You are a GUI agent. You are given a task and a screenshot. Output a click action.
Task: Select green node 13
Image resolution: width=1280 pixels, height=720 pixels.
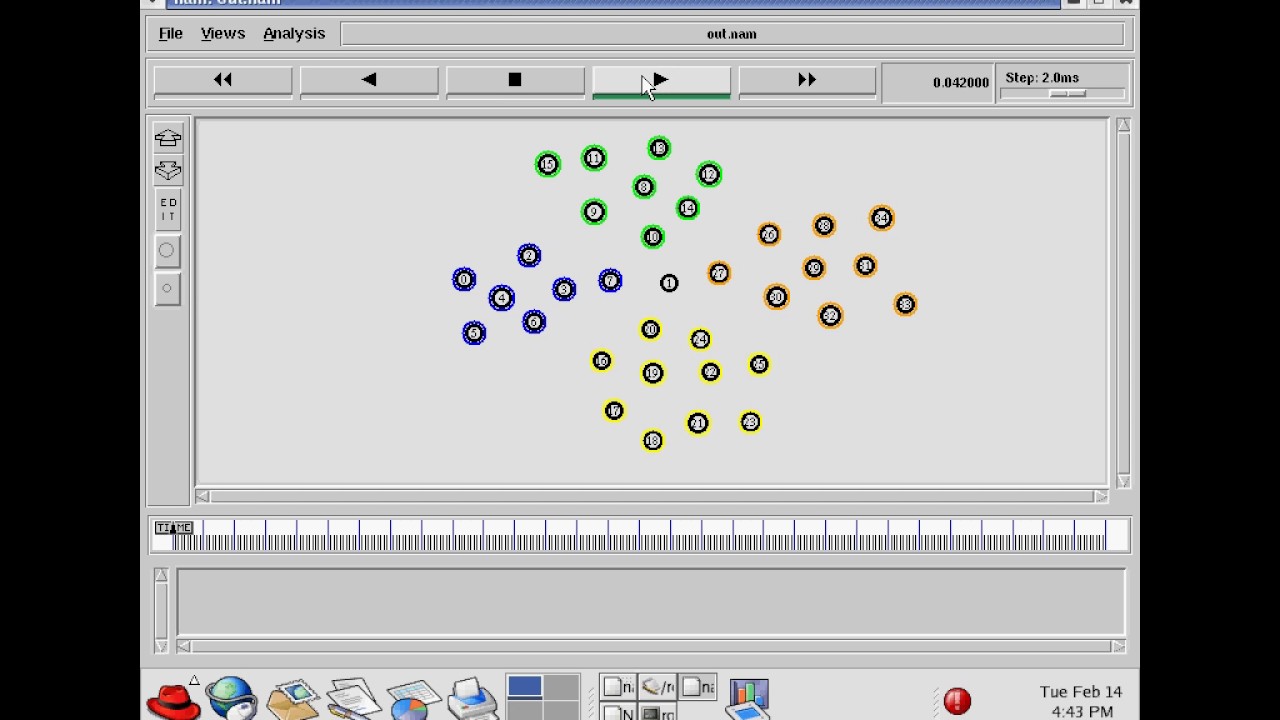[659, 149]
